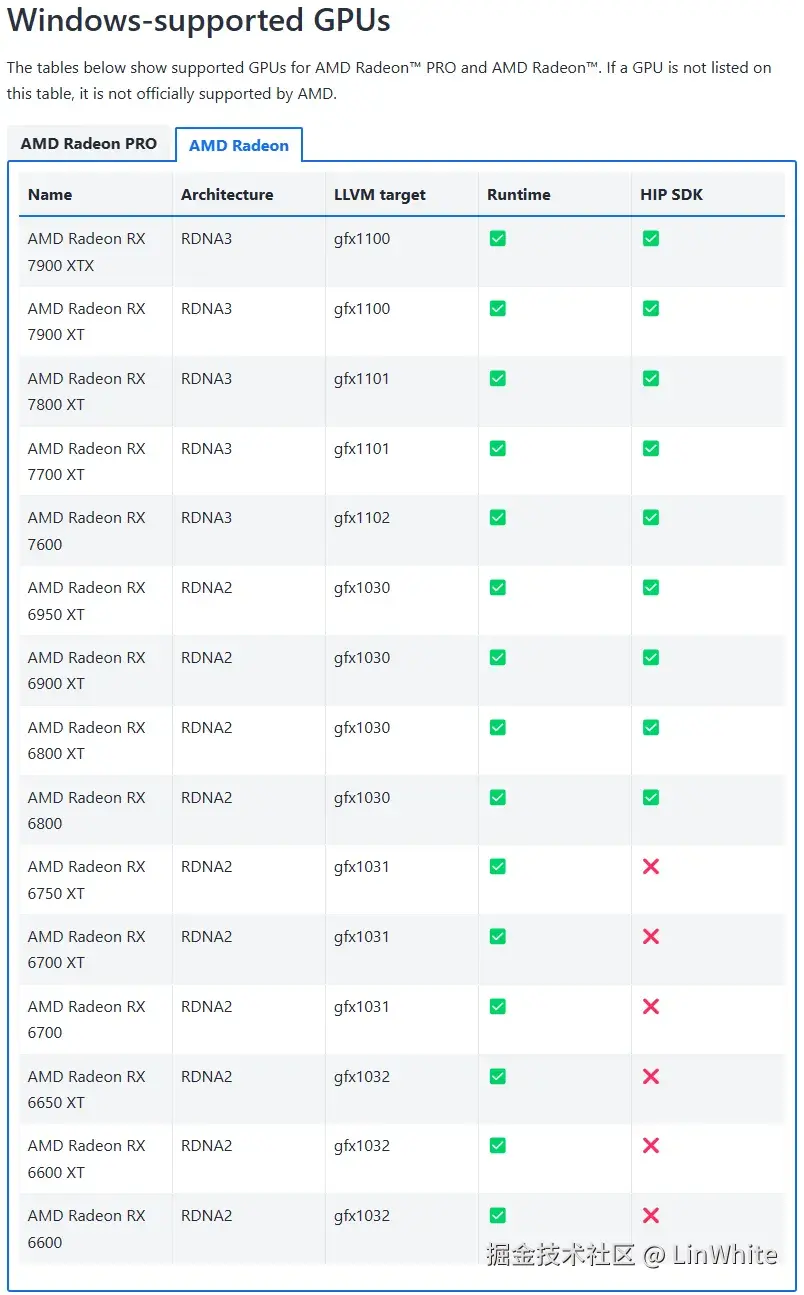Screen dimensions: 804x1295
Task: Click the HIP SDK checkmark for RX 6800 XT
Action: (650, 727)
